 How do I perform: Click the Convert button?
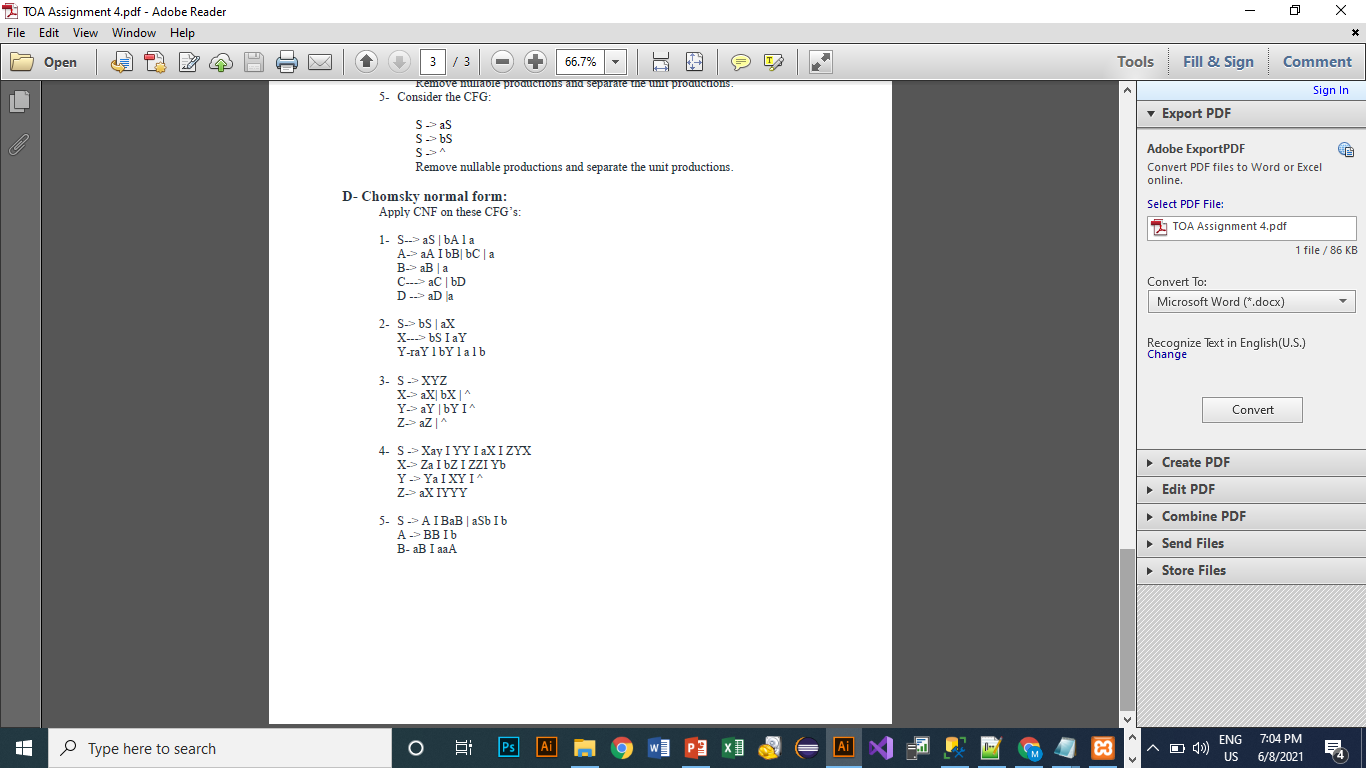point(1252,409)
